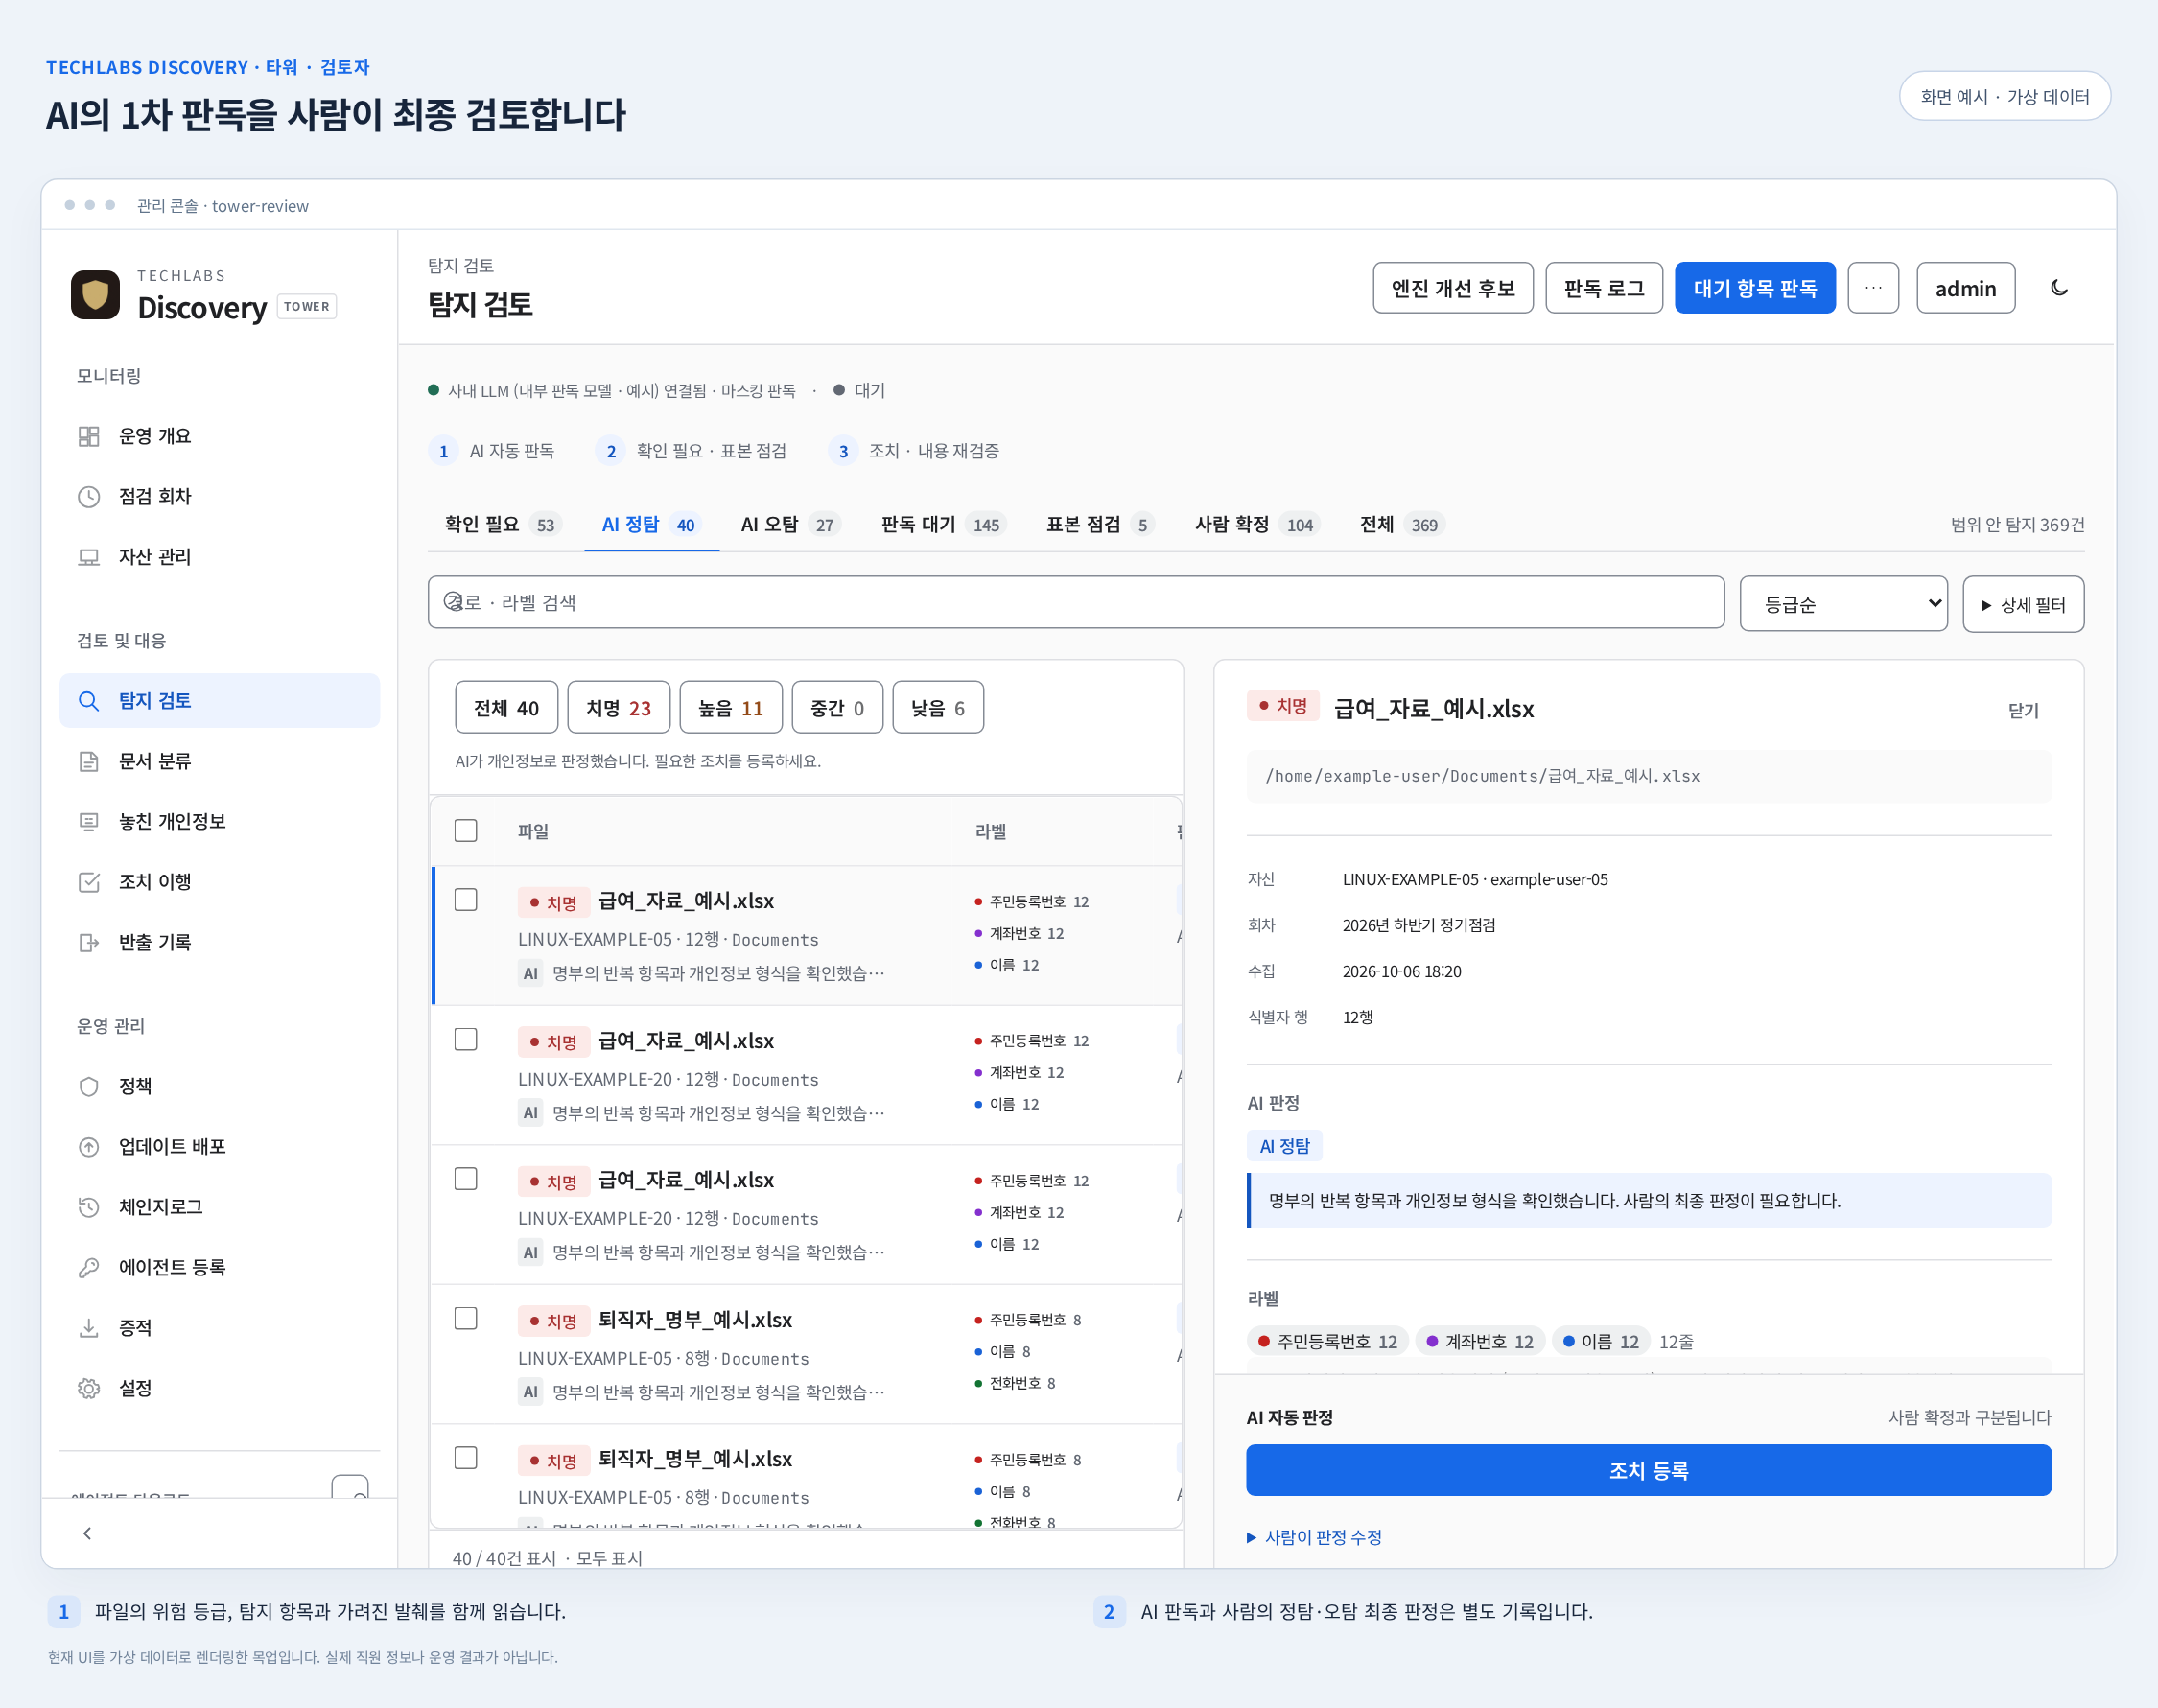Open the 판독 로그 button
The height and width of the screenshot is (1708, 2158).
(1604, 288)
